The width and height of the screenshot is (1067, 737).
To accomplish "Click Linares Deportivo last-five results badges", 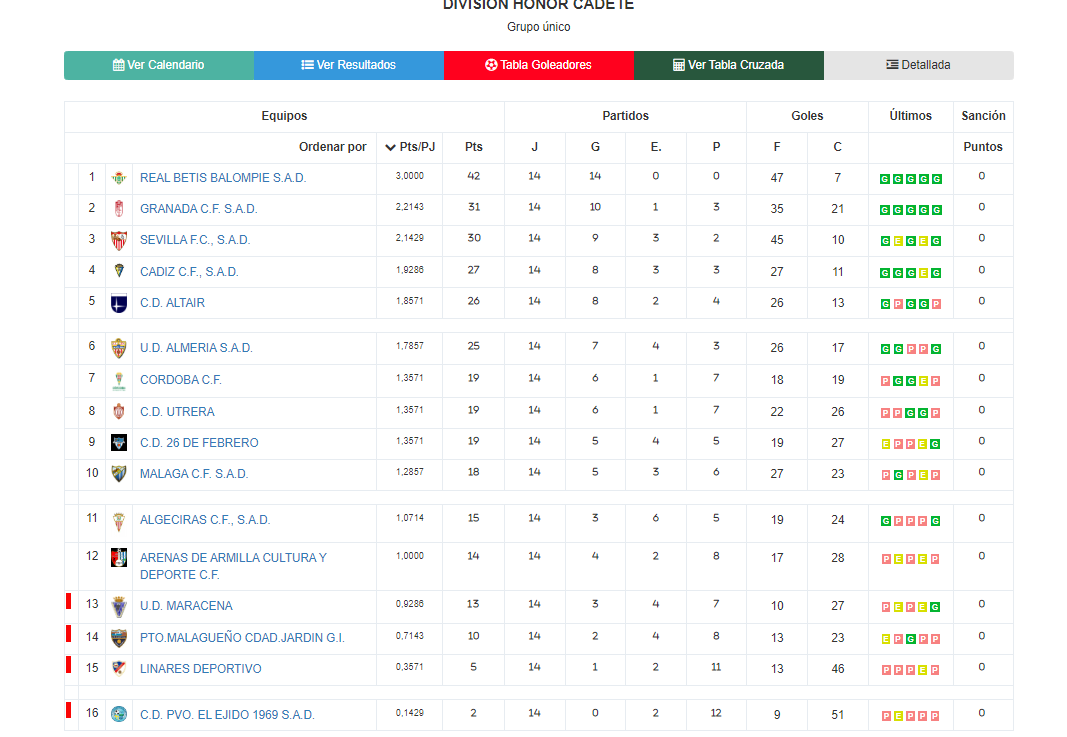I will coord(910,670).
